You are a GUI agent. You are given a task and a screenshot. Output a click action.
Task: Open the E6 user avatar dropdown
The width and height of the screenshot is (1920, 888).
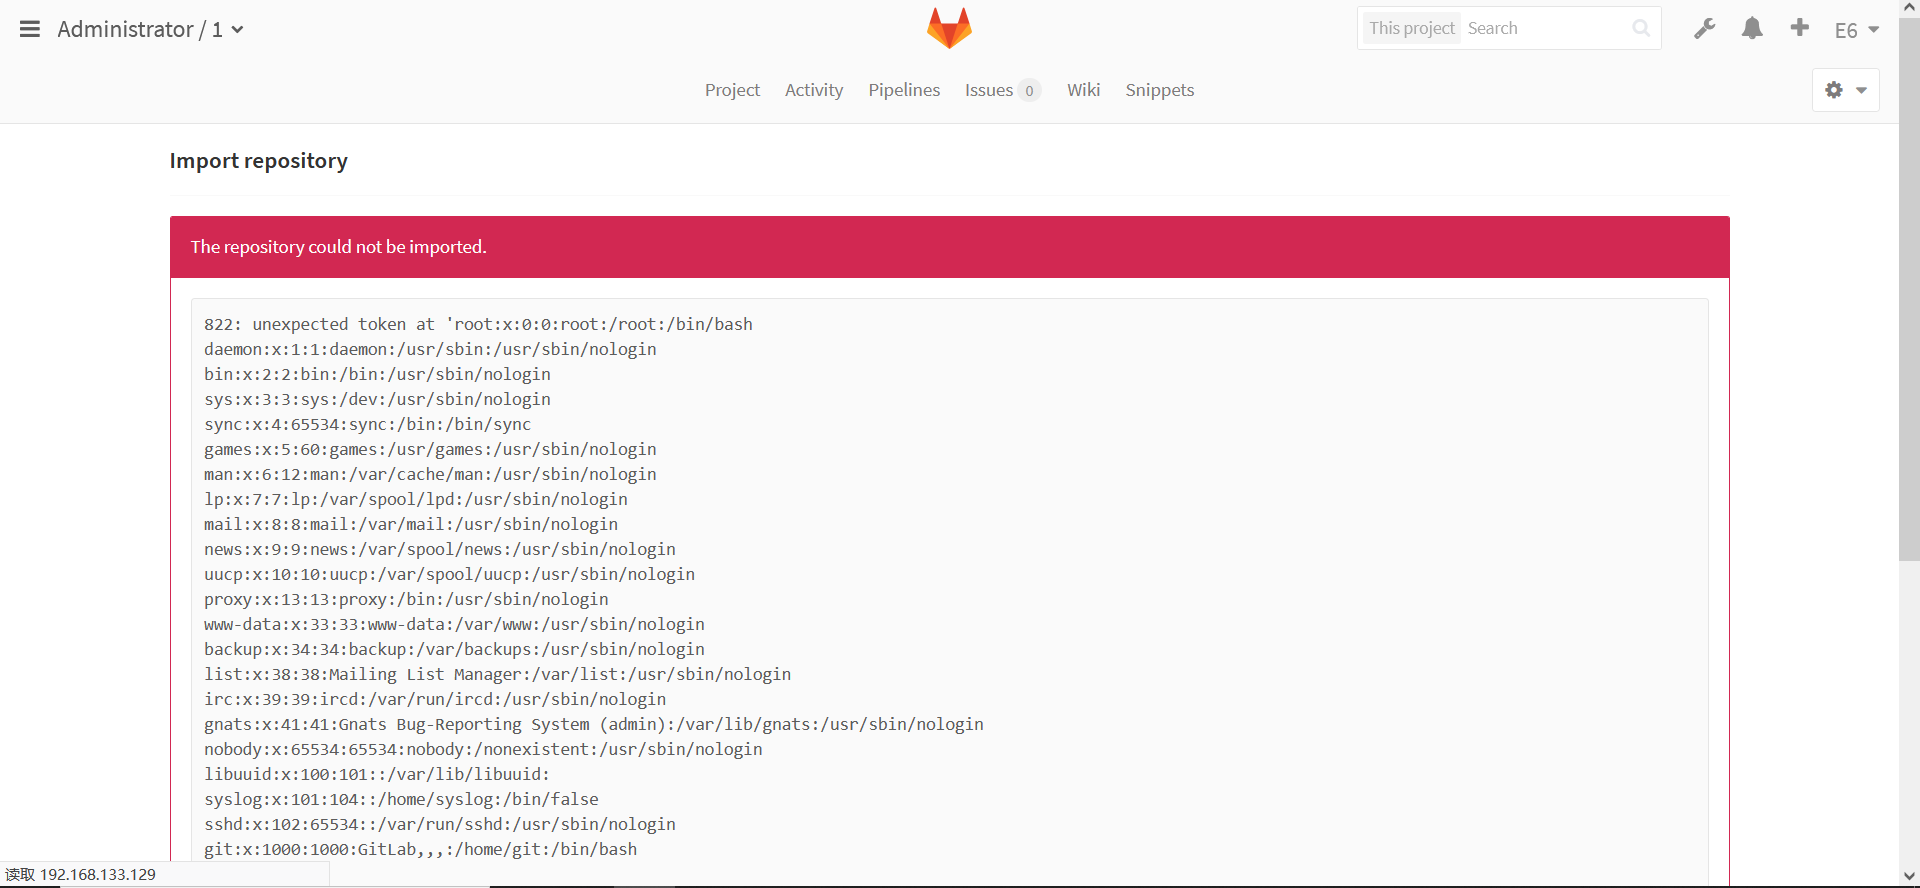coord(1857,30)
